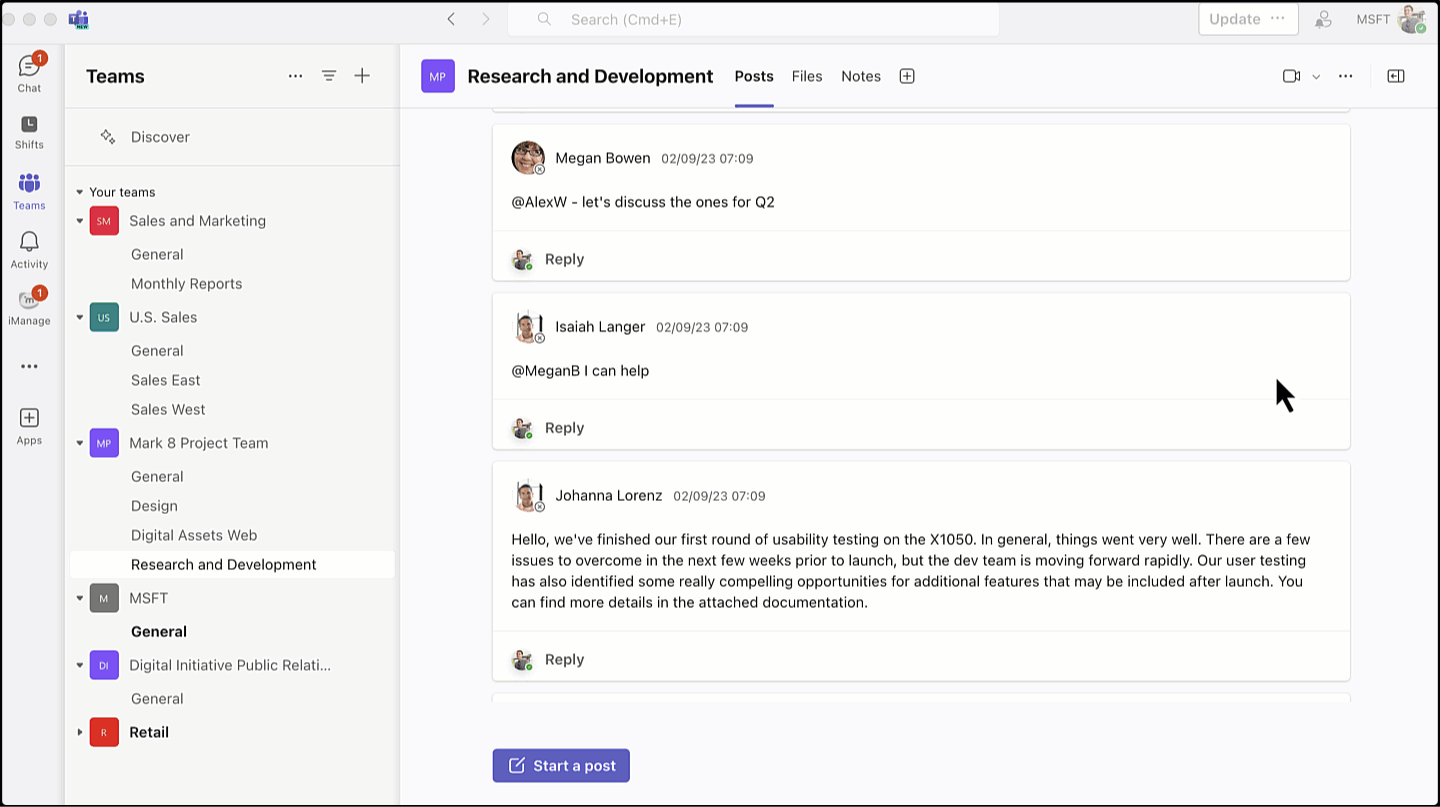1440x807 pixels.
Task: Collapse the Mark 8 Project Team
Action: (80, 443)
